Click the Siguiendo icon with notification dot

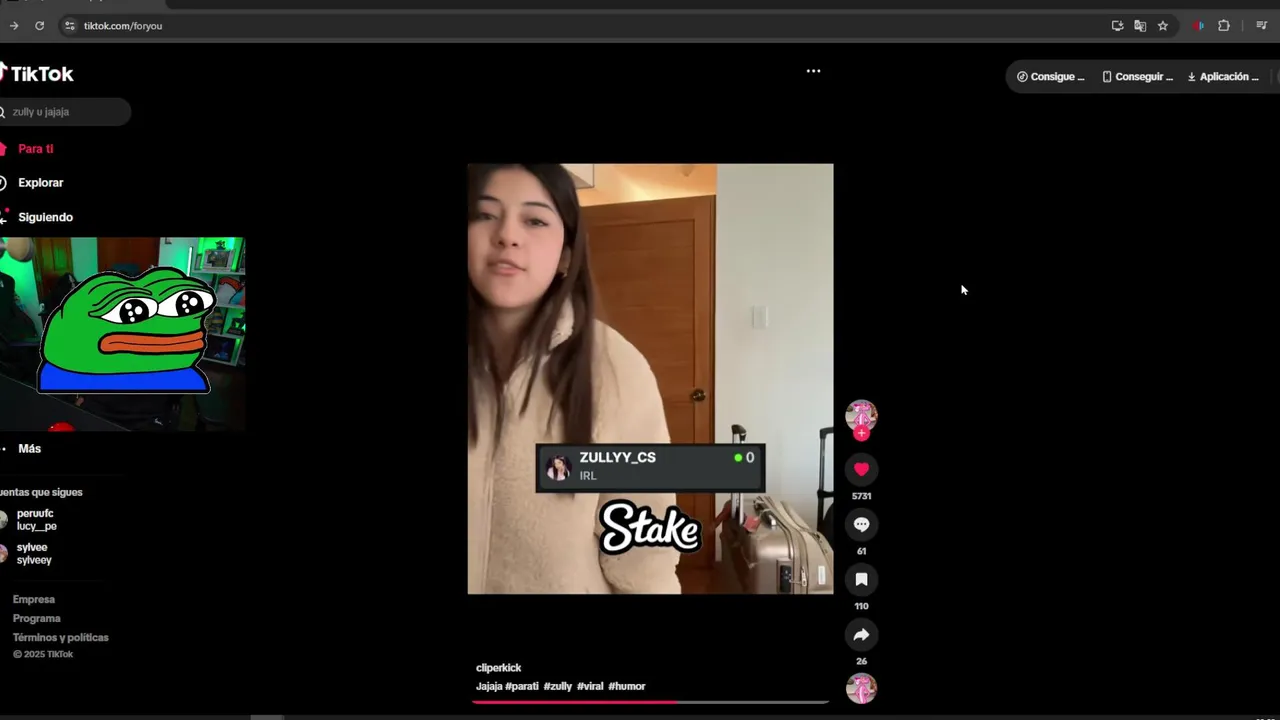[x=3, y=216]
